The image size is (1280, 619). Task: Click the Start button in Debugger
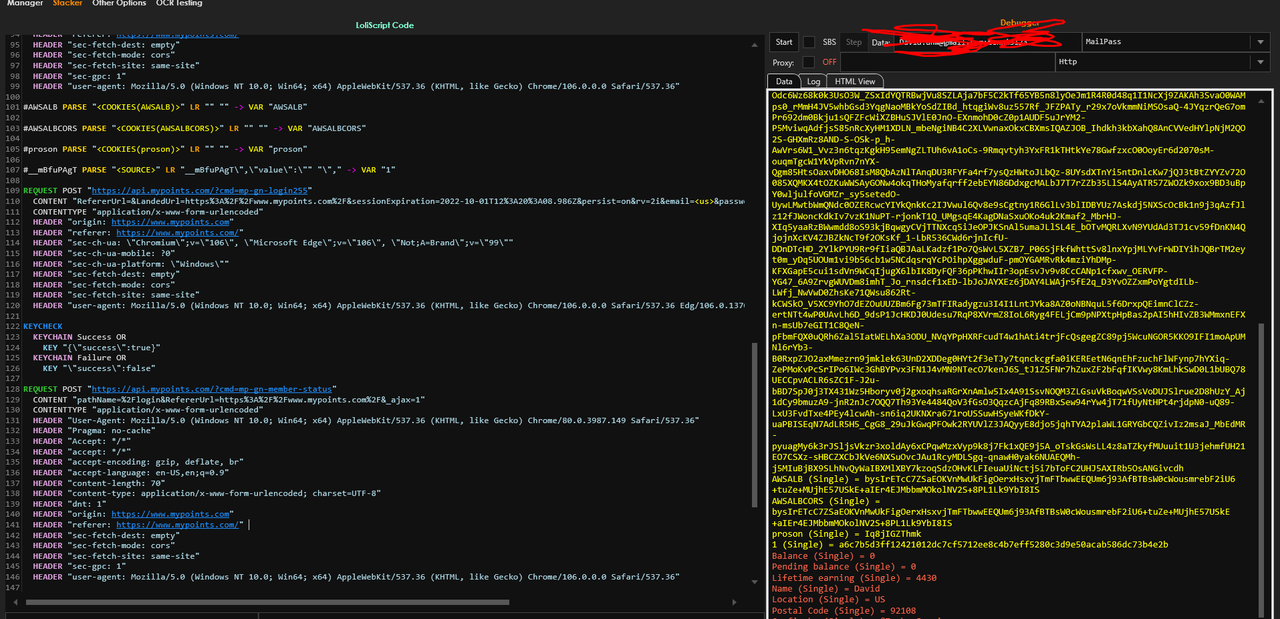pos(784,42)
